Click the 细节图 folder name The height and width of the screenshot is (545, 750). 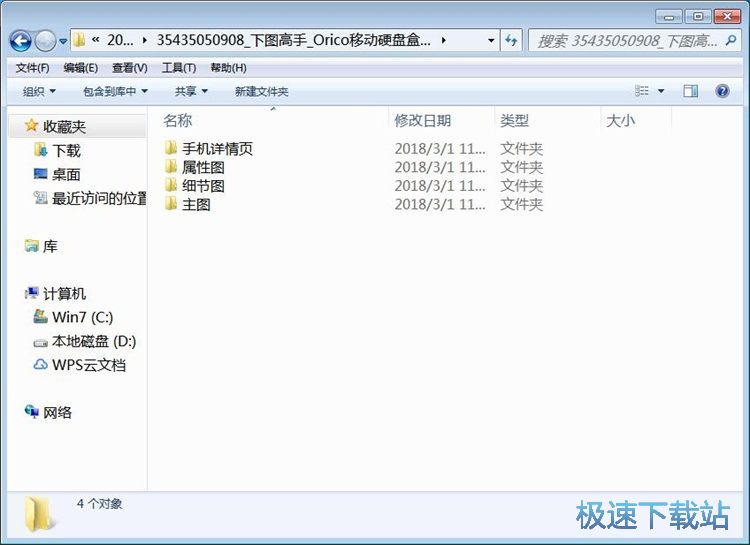(x=203, y=186)
